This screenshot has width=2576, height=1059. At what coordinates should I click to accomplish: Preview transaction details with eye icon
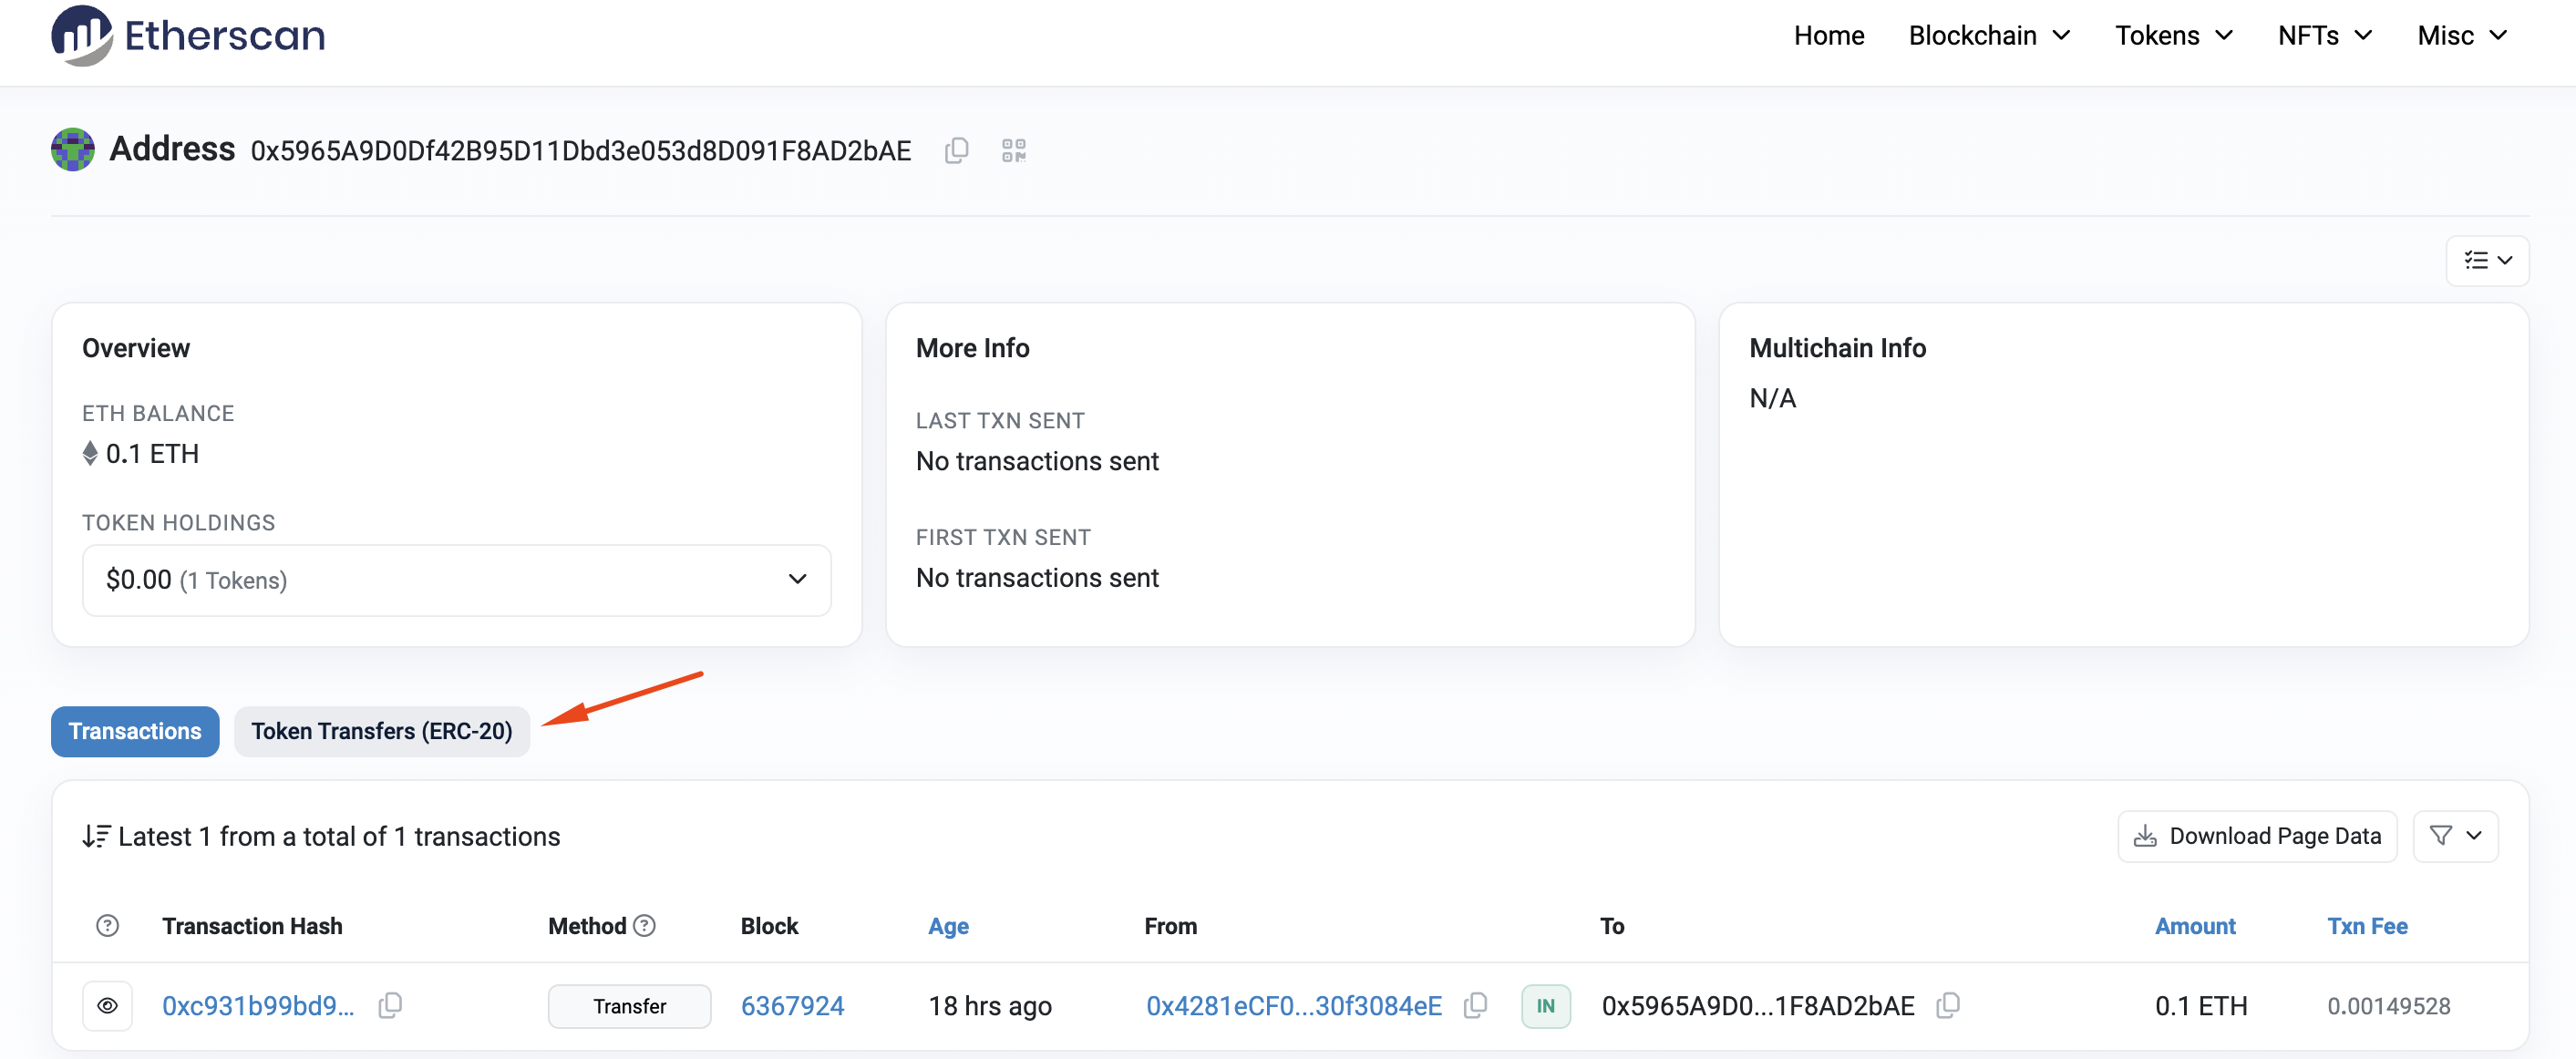[x=107, y=1005]
